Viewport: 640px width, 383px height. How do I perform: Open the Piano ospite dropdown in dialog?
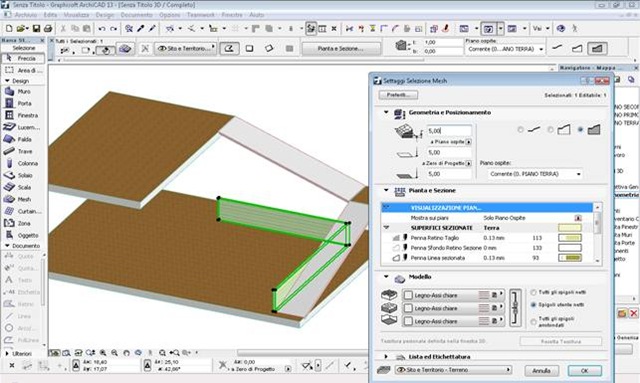(535, 174)
